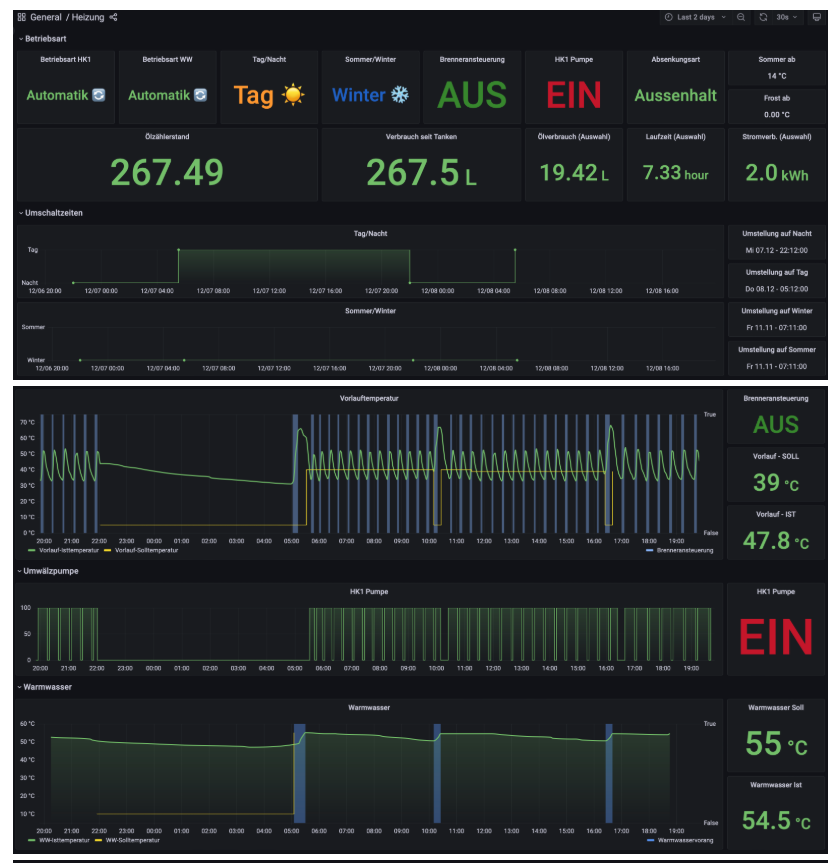
Task: Switch to TV kiosk view mode
Action: point(817,17)
